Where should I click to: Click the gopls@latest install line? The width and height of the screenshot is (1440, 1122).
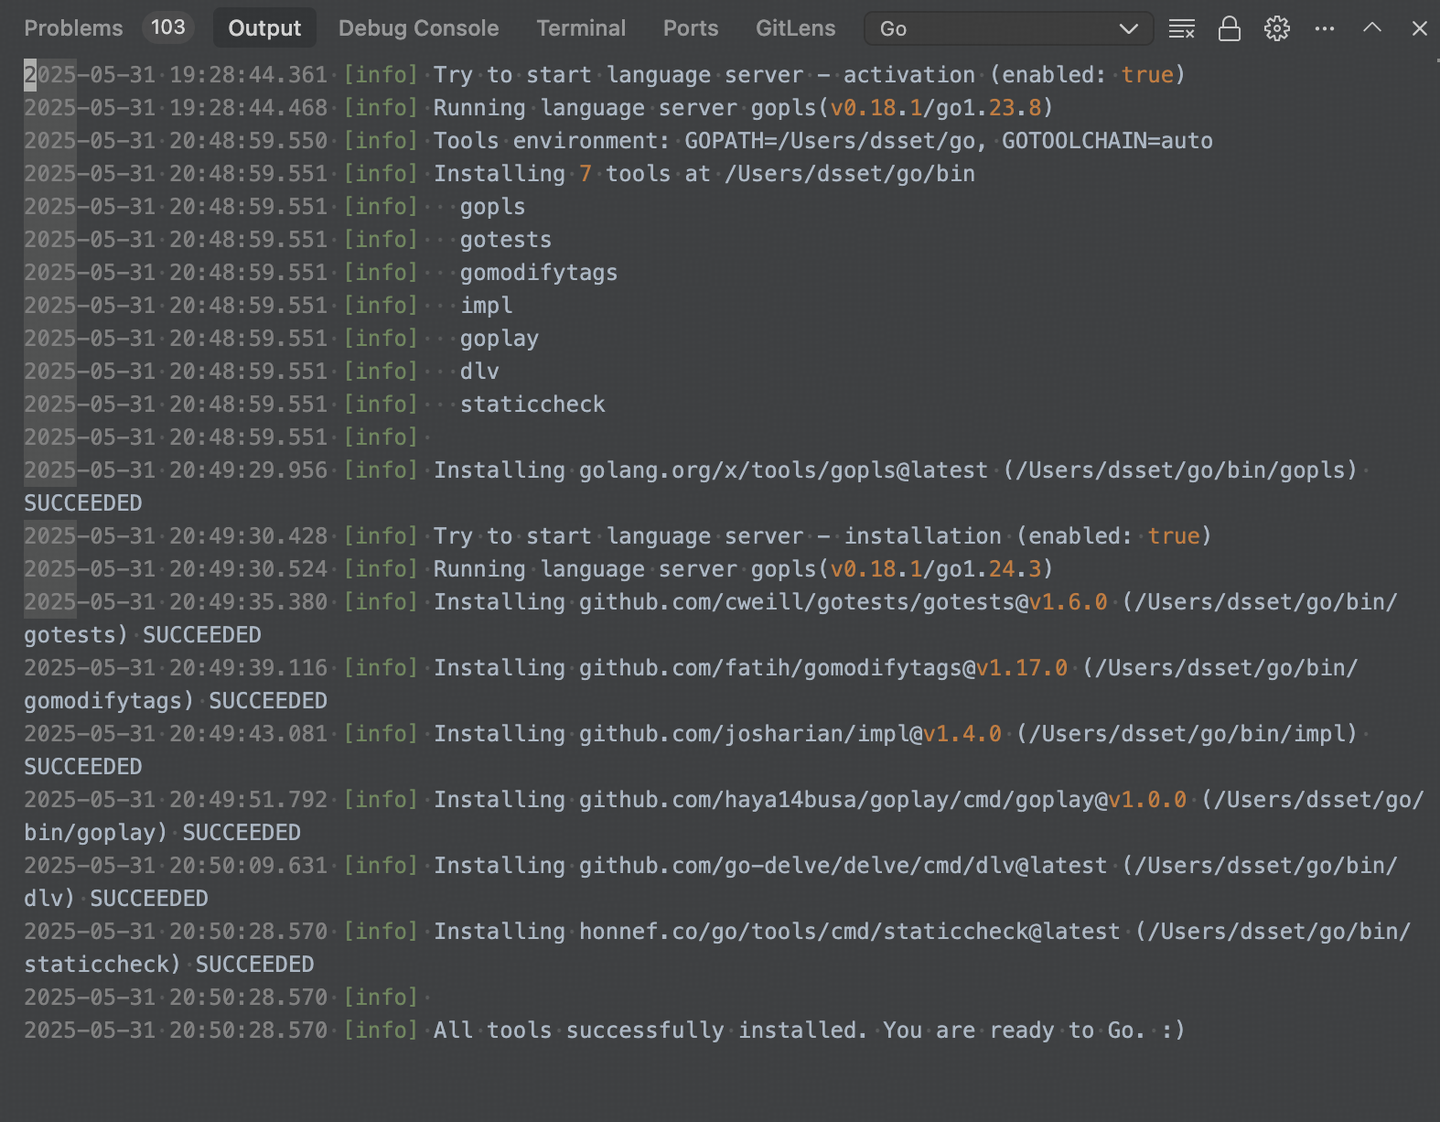click(691, 487)
